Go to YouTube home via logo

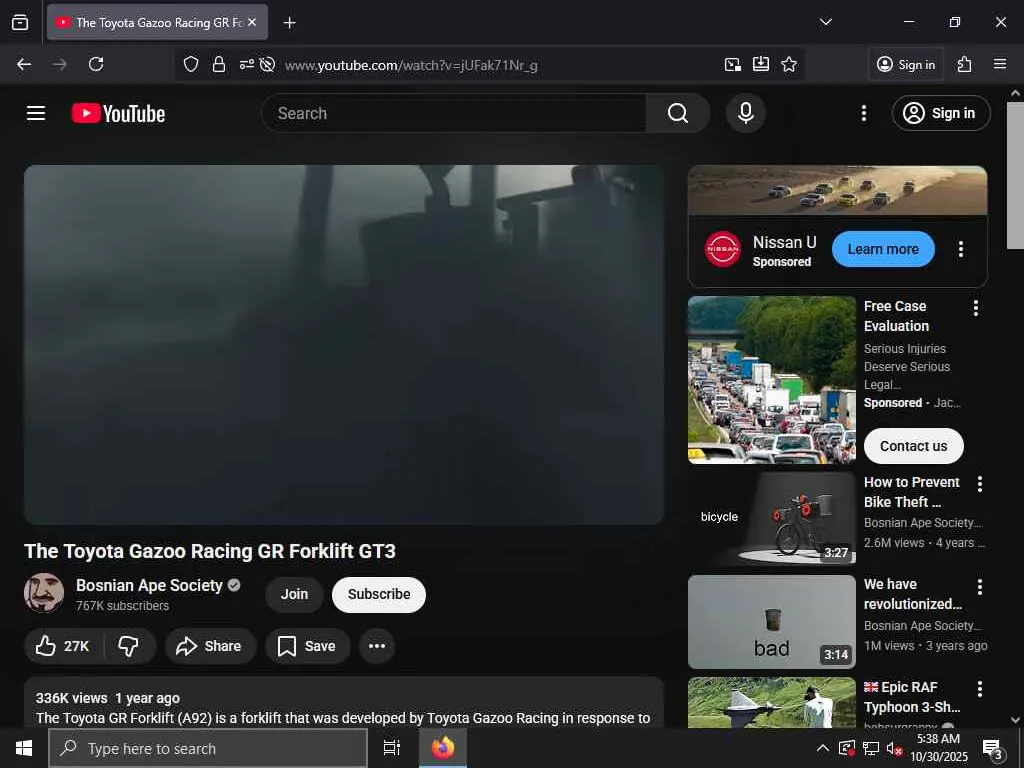tap(118, 113)
